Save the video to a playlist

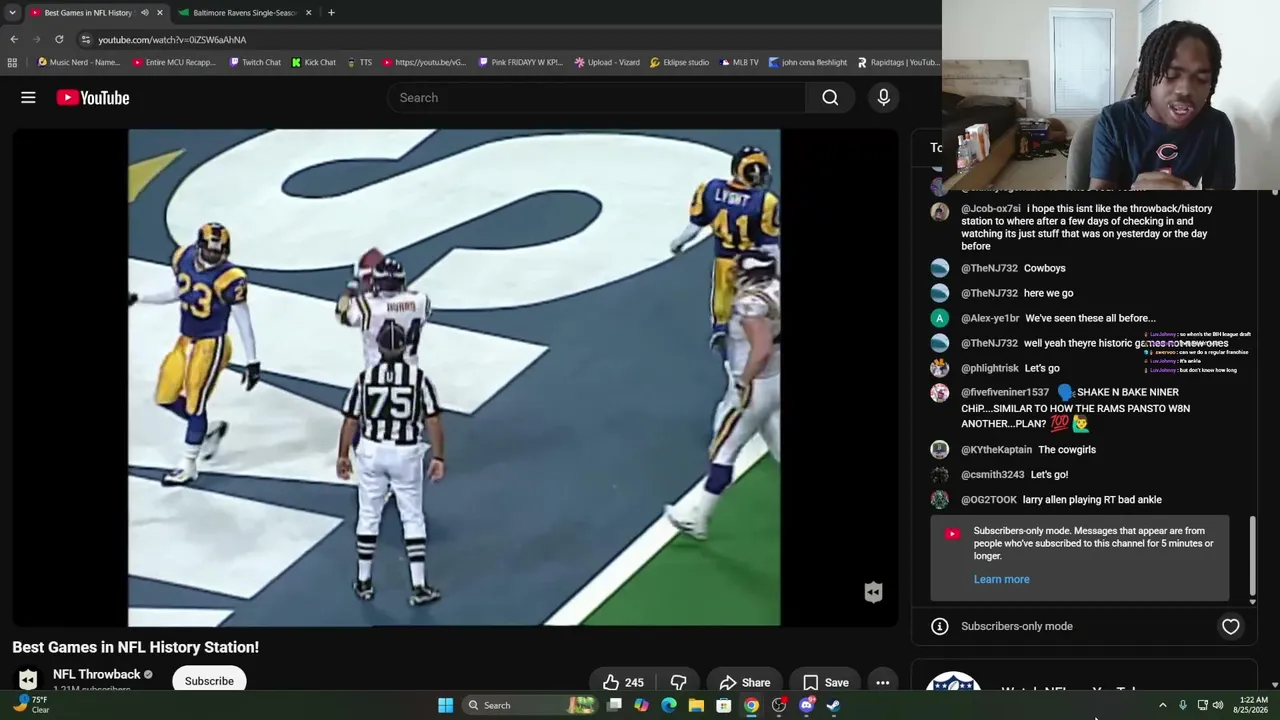825,683
